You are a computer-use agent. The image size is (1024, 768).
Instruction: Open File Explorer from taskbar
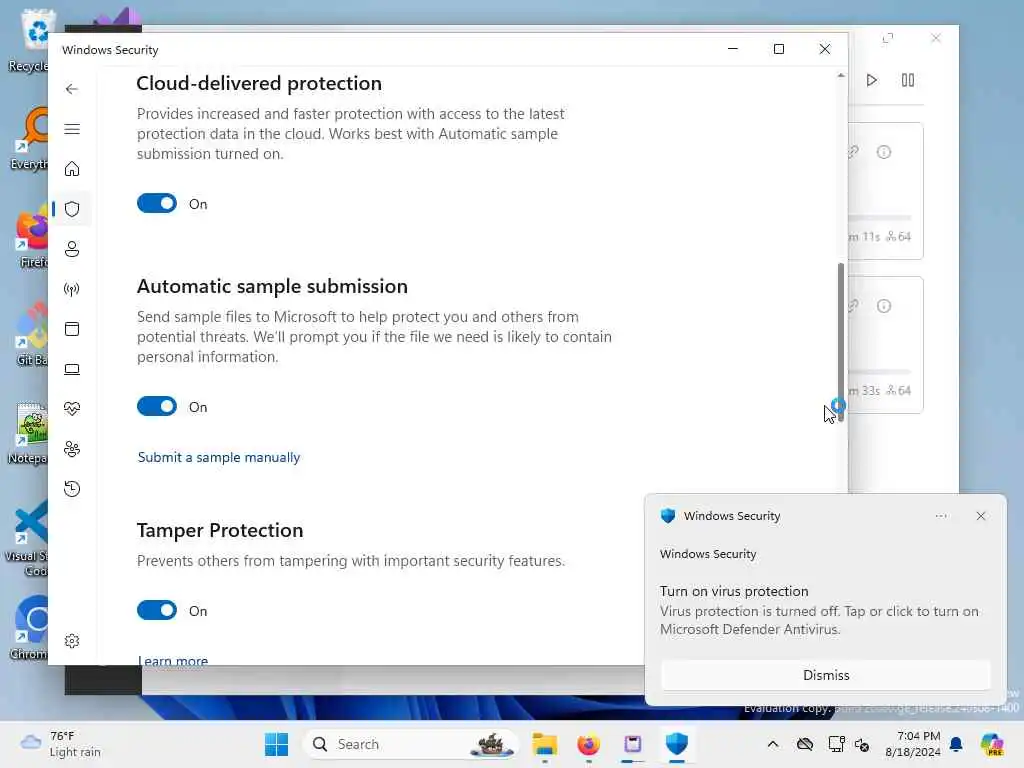(545, 744)
